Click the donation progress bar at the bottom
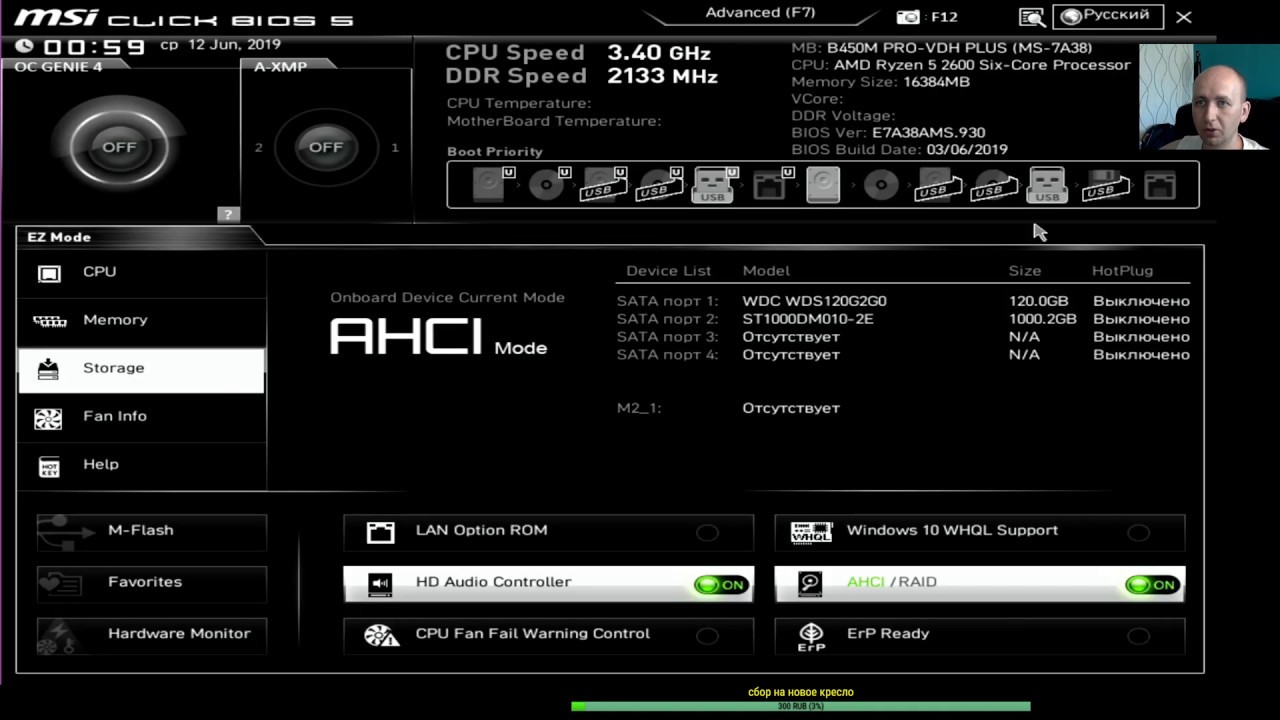Image resolution: width=1280 pixels, height=720 pixels. click(800, 706)
